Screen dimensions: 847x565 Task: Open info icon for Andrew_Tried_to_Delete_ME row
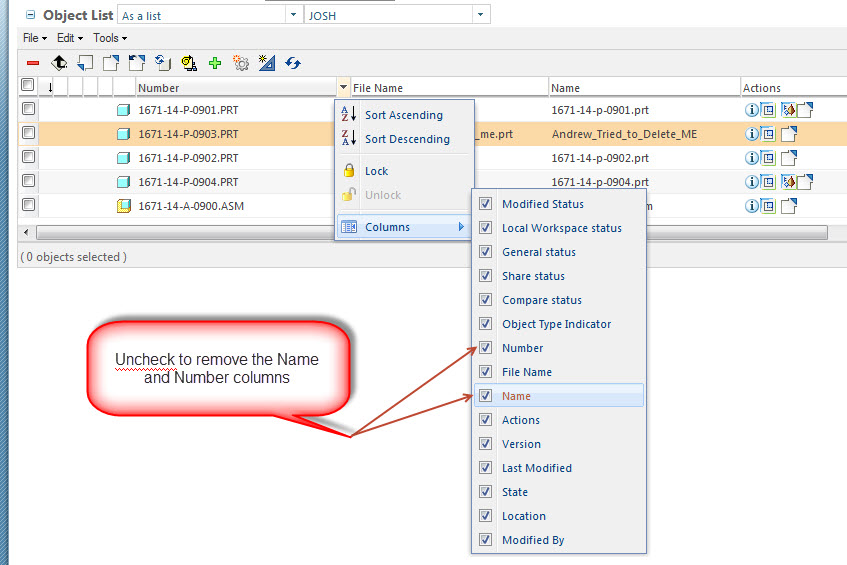751,134
